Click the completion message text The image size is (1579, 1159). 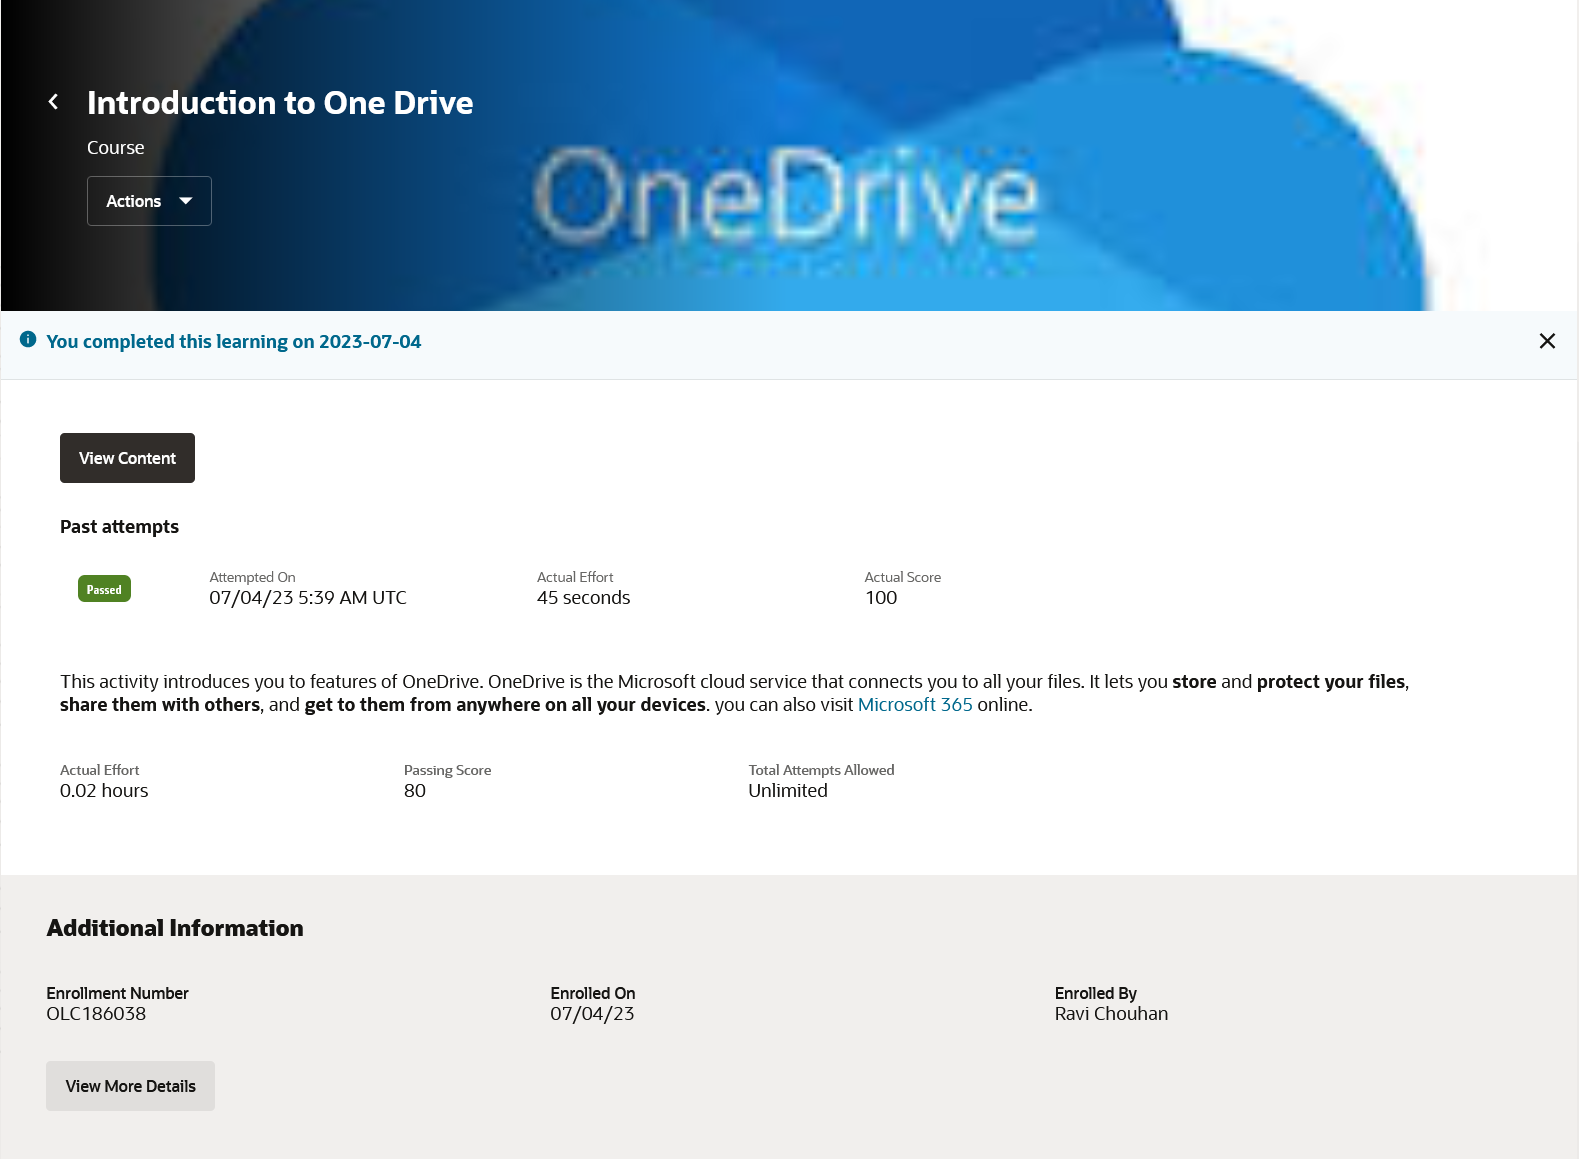234,342
